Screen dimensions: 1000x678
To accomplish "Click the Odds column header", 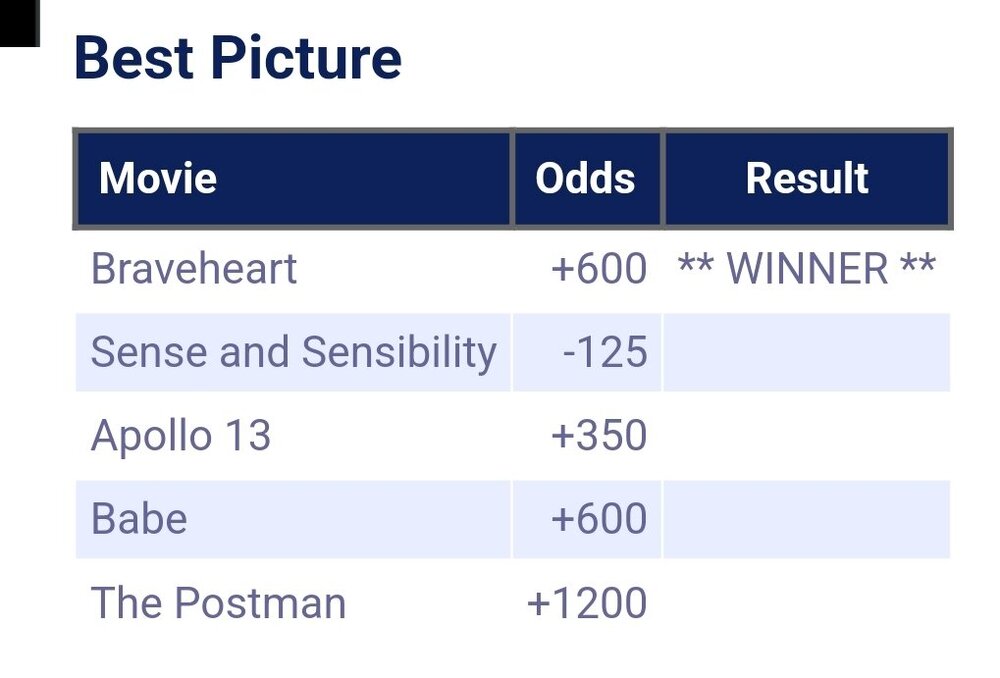I will [x=586, y=179].
